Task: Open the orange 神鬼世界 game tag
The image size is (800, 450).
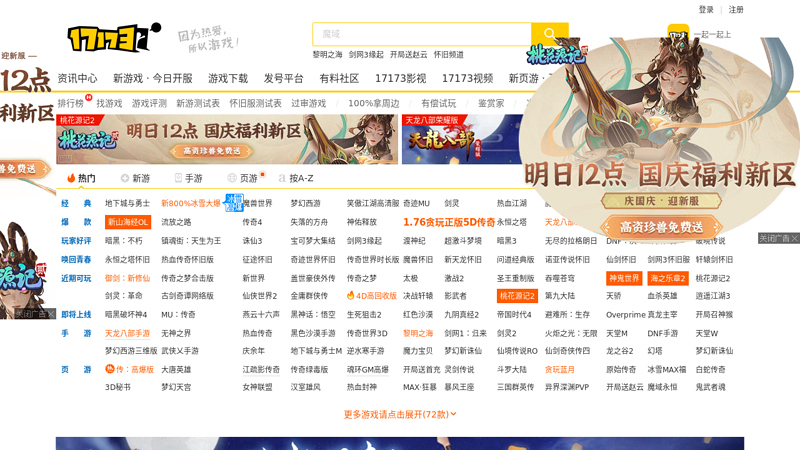Action: coord(624,278)
